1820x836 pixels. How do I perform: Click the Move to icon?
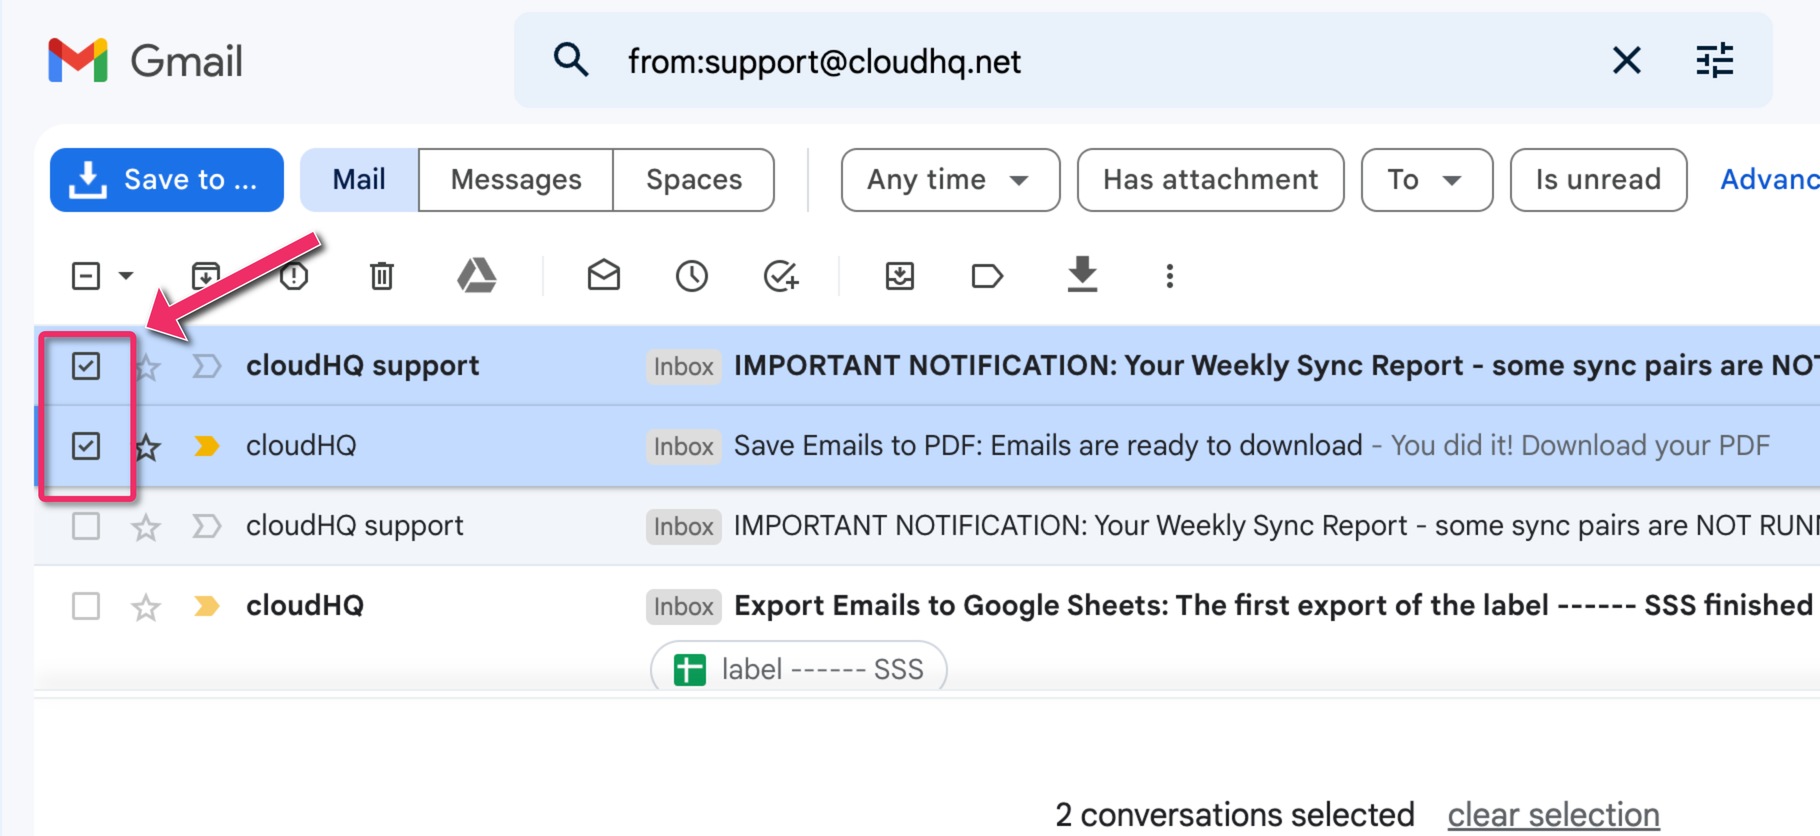pos(900,276)
